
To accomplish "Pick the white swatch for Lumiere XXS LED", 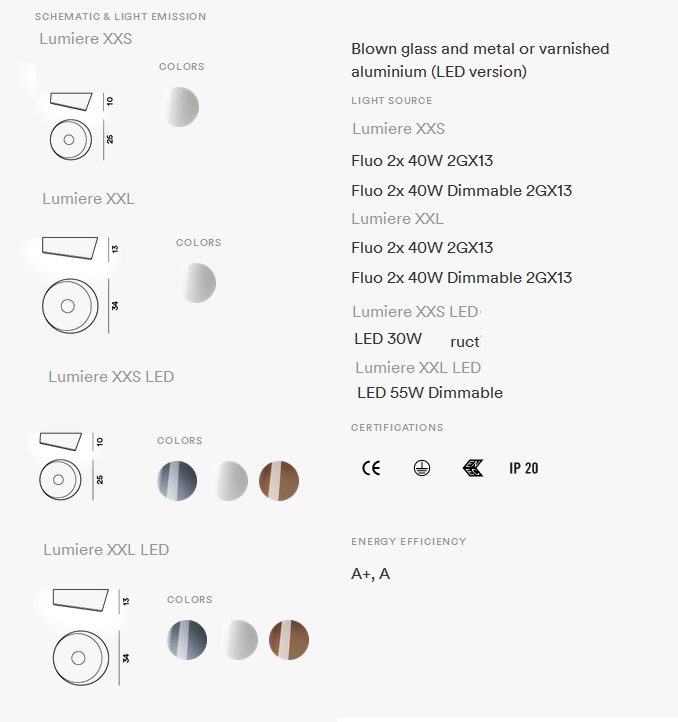I will 228,481.
